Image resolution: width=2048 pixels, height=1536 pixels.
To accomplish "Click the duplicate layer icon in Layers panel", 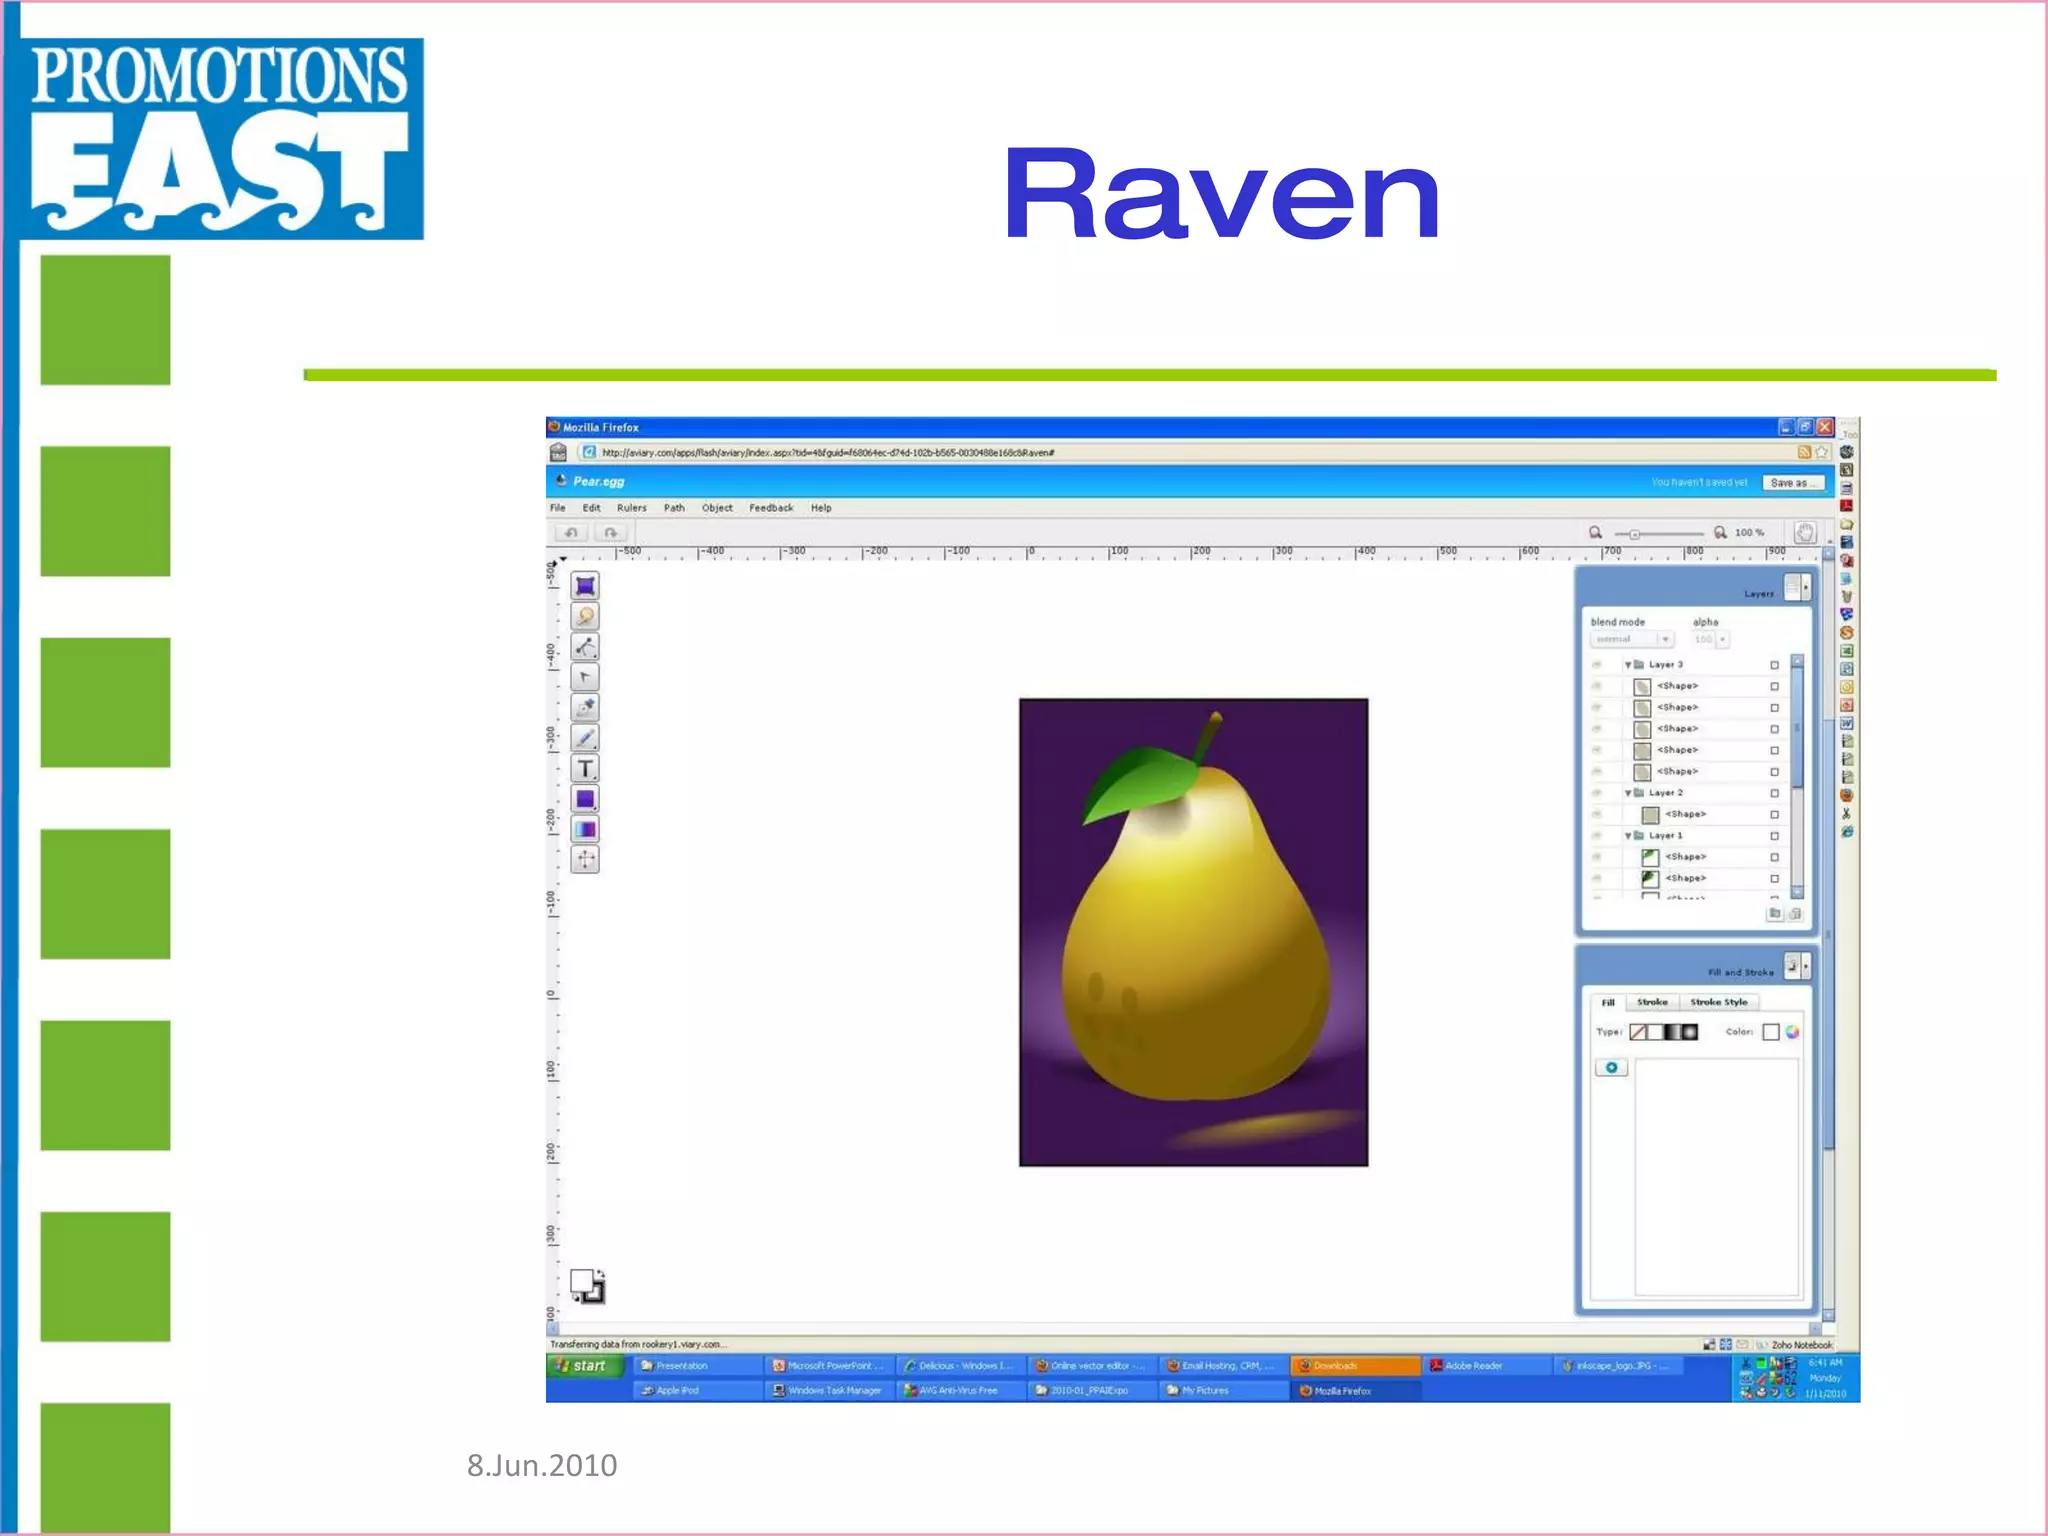I will 1795,913.
